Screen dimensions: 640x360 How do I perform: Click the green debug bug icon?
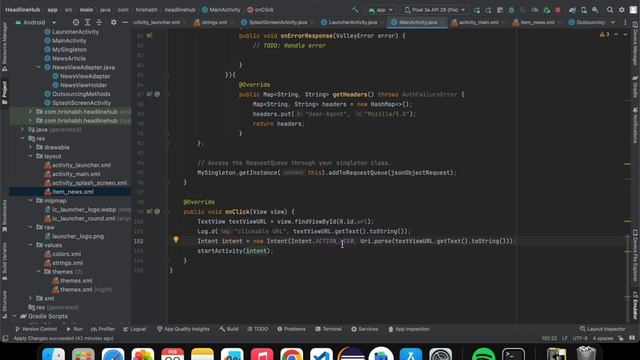coord(511,10)
